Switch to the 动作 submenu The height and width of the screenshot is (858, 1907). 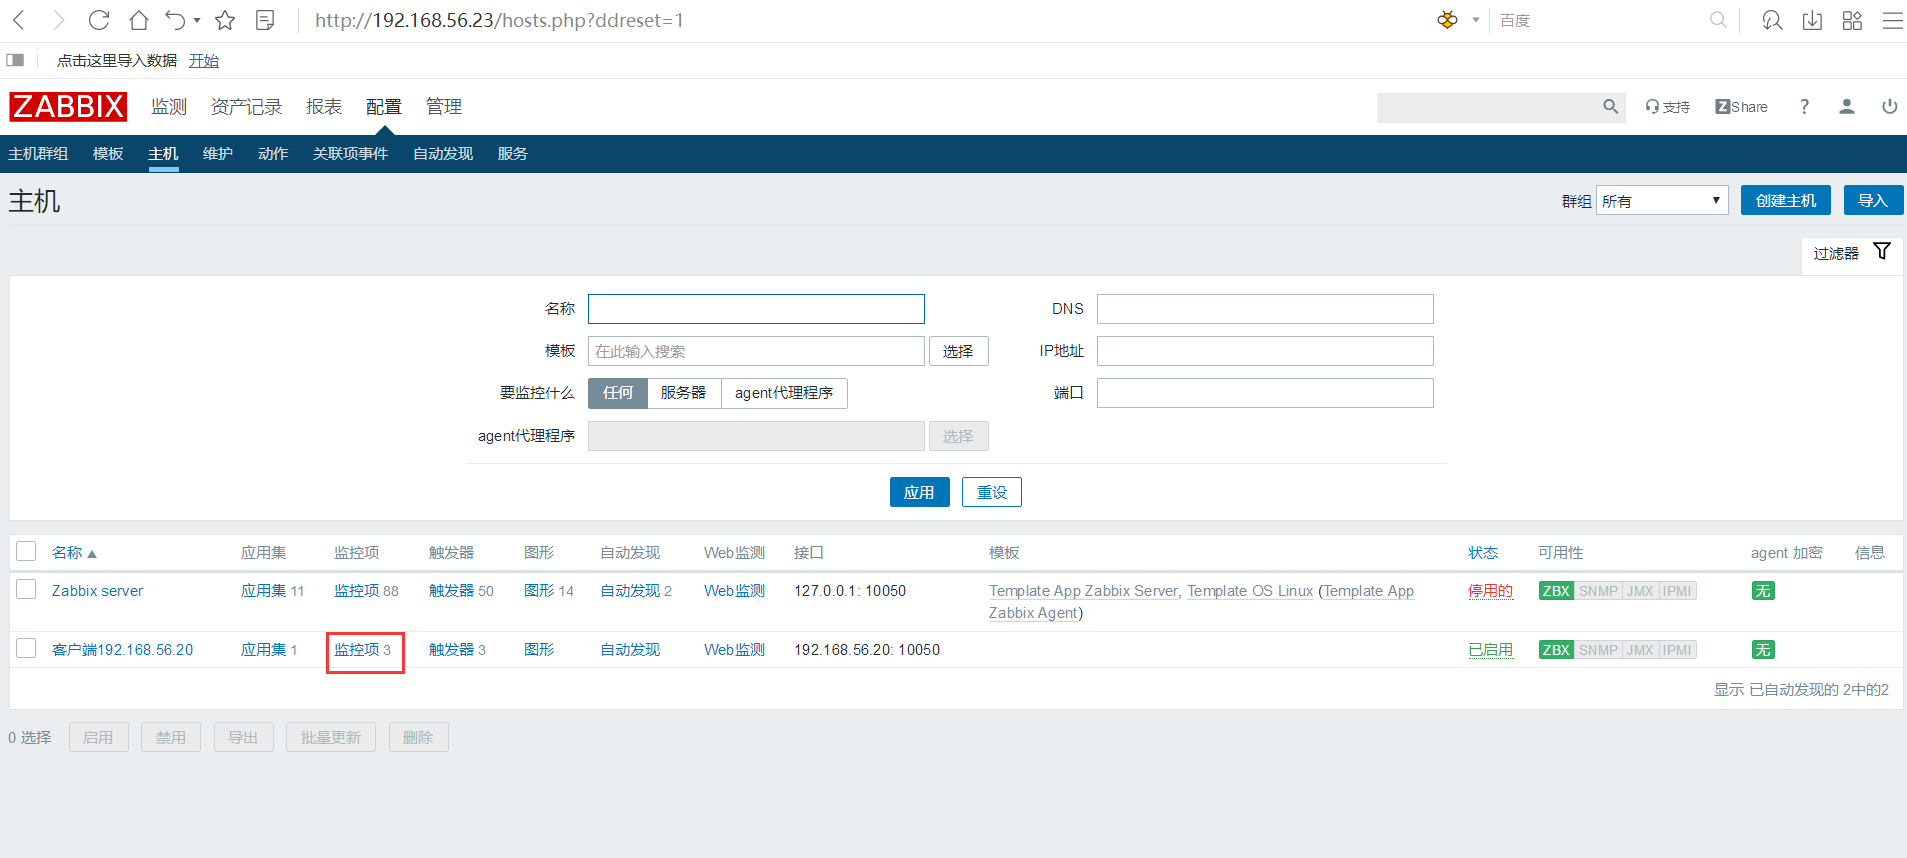(273, 154)
